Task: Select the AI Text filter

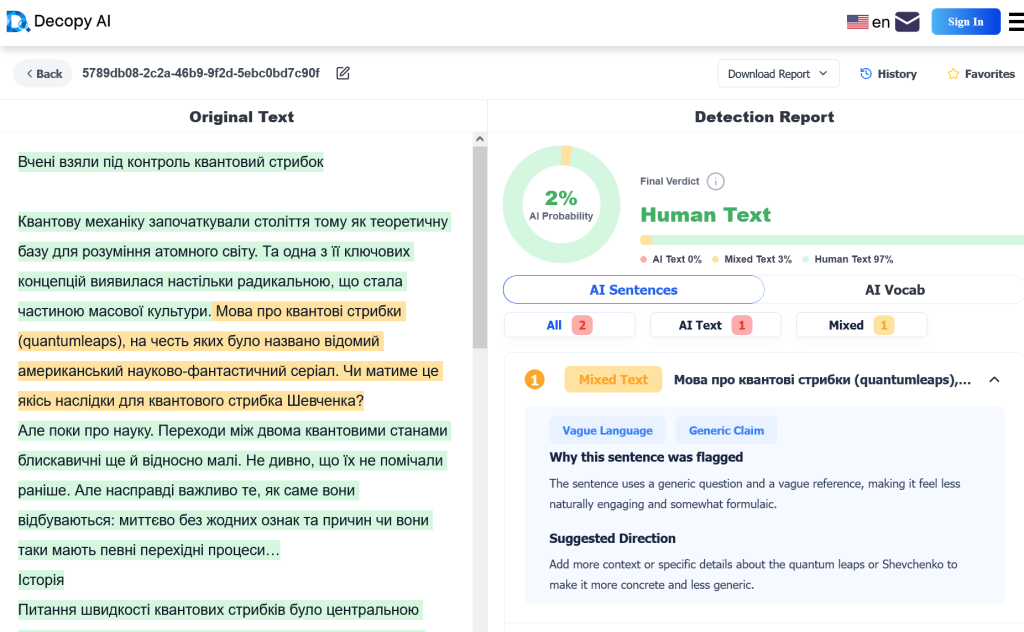Action: tap(715, 325)
